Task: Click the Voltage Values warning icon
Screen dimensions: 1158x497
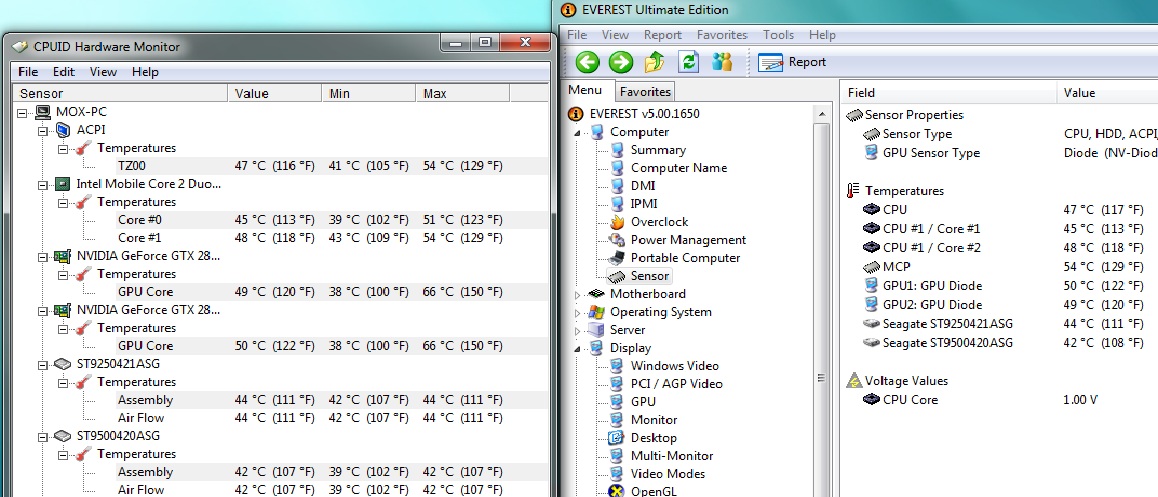Action: tap(854, 381)
